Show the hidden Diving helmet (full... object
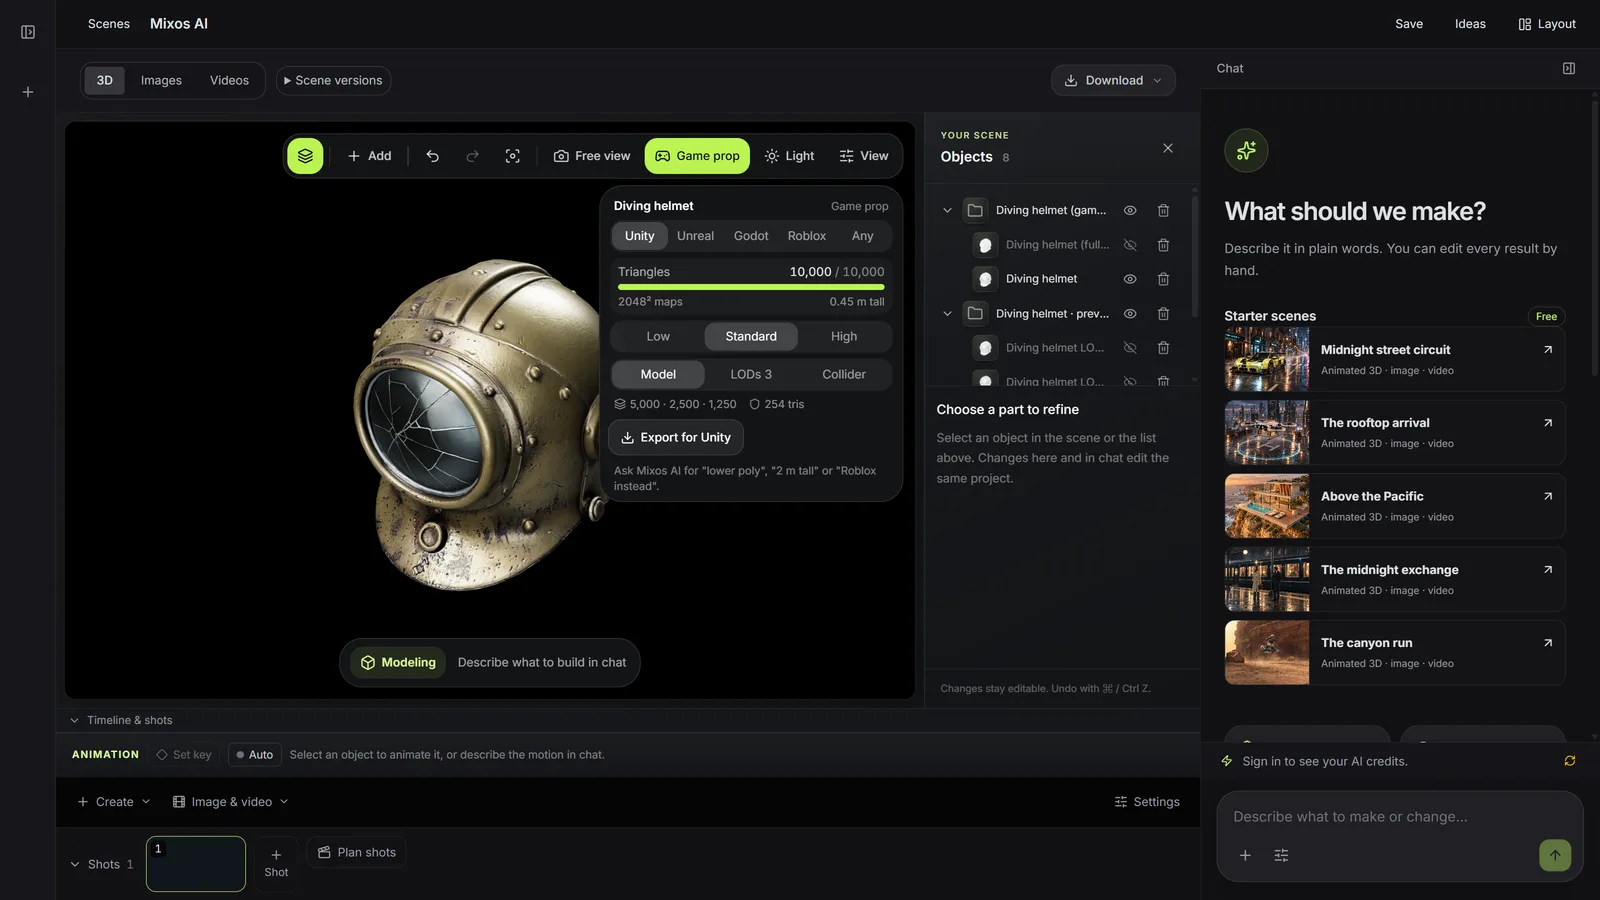 (1130, 245)
